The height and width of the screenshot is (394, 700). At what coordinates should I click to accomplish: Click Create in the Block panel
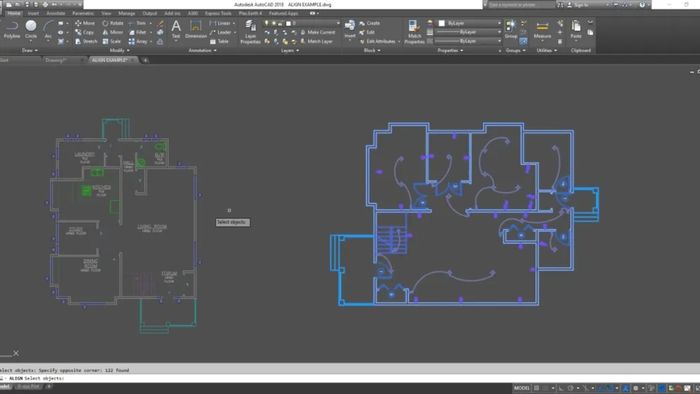370,23
